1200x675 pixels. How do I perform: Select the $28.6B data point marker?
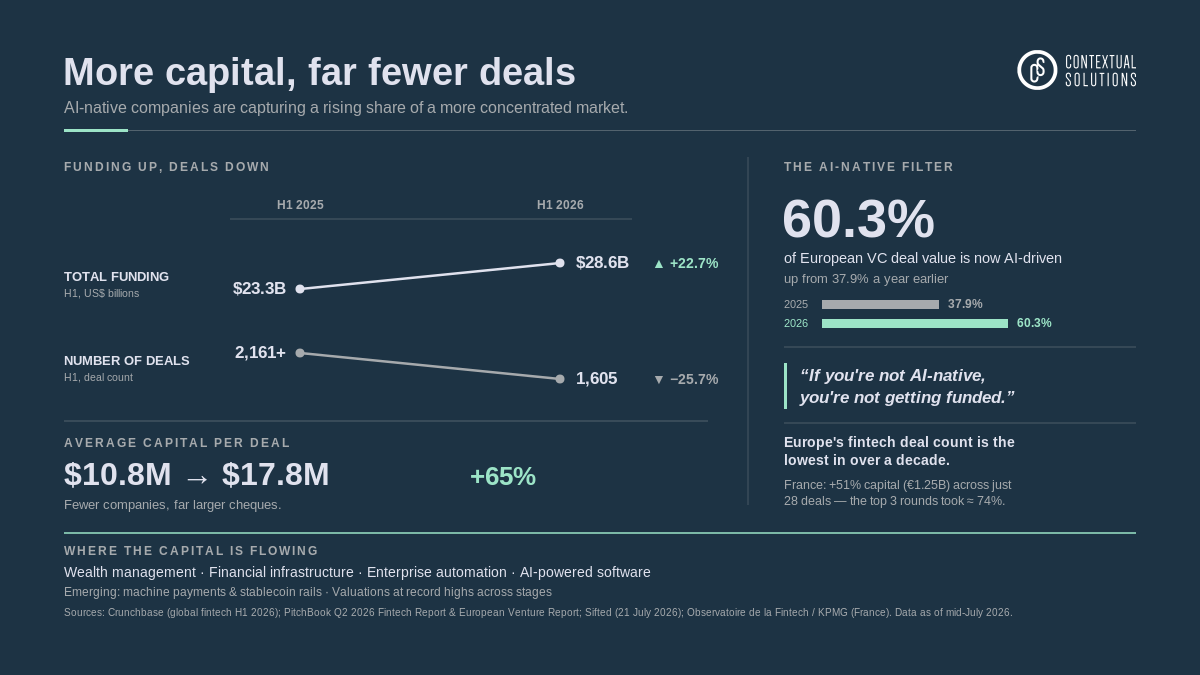tap(560, 263)
